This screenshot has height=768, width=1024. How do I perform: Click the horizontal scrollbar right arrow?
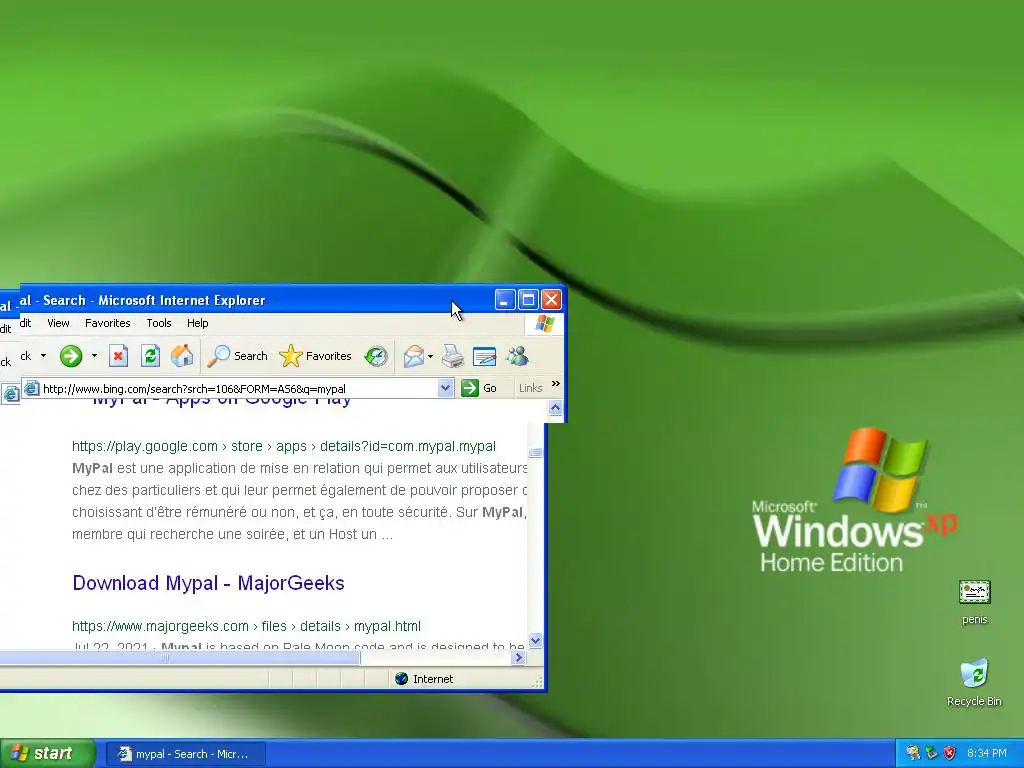click(519, 658)
